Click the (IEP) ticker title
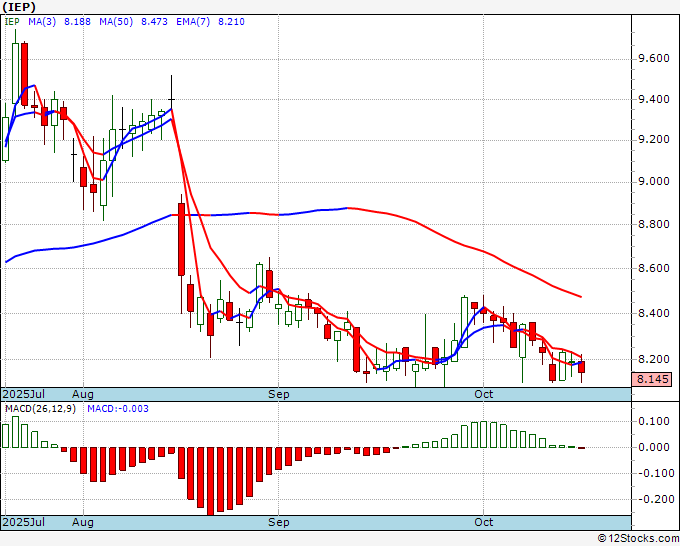Image resolution: width=680 pixels, height=546 pixels. pyautogui.click(x=19, y=7)
